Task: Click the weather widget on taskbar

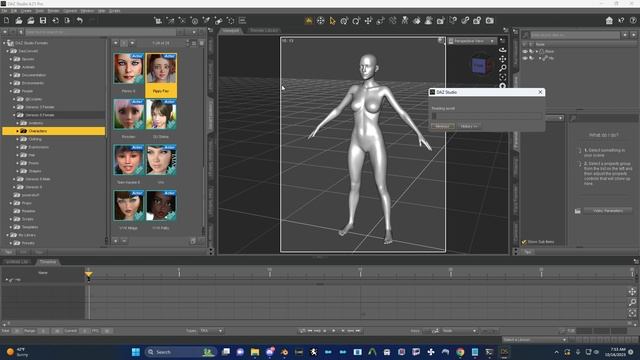Action: point(18,352)
